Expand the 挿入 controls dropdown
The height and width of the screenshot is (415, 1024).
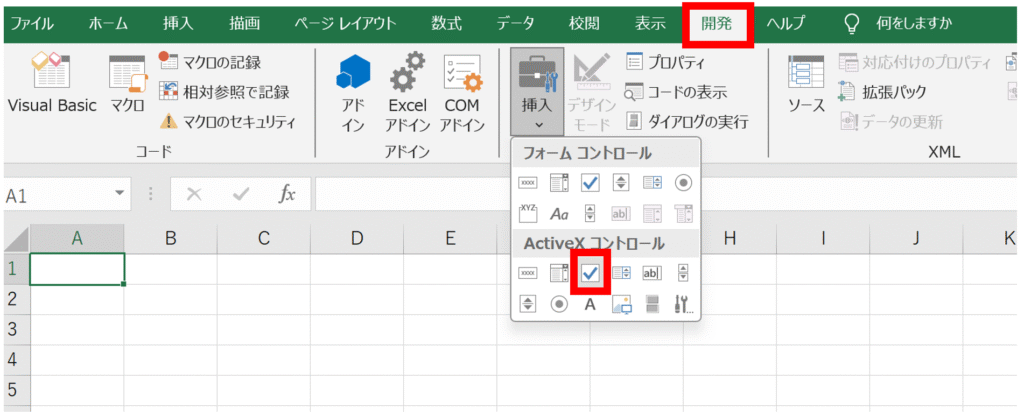(x=536, y=92)
